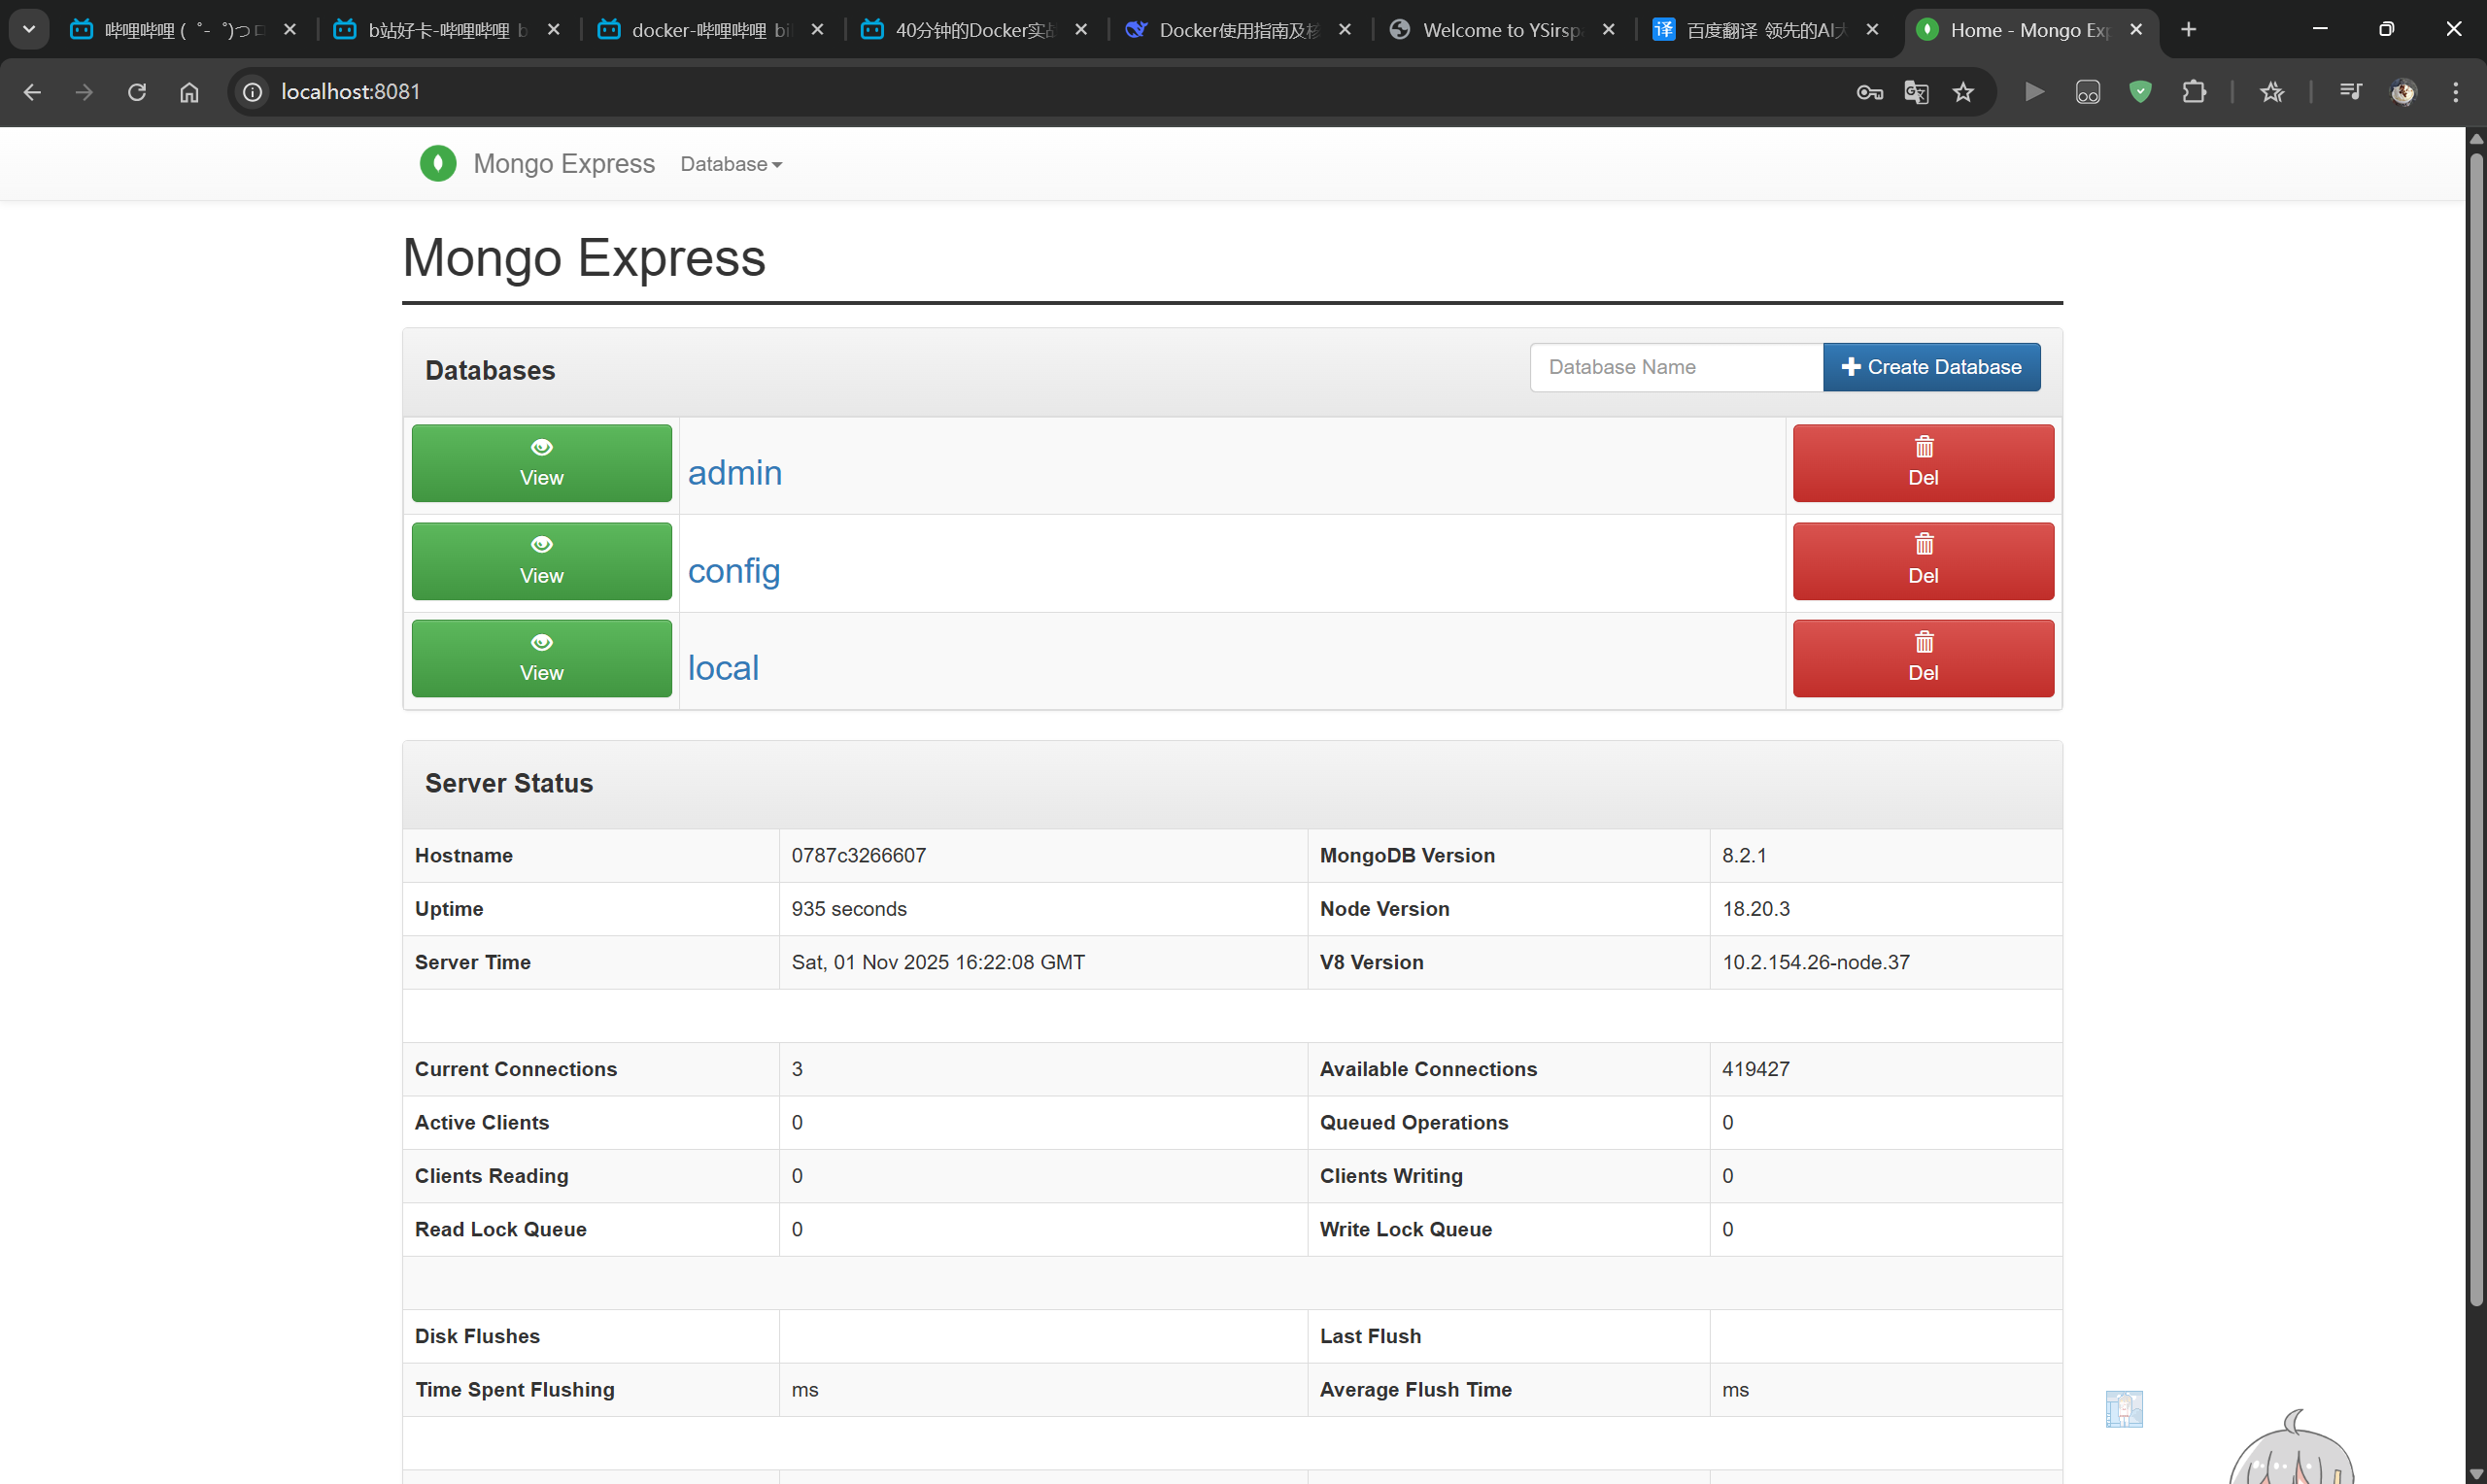Screen dimensions: 2487x1484
Task: Focus the Database Name input field
Action: (x=1675, y=367)
